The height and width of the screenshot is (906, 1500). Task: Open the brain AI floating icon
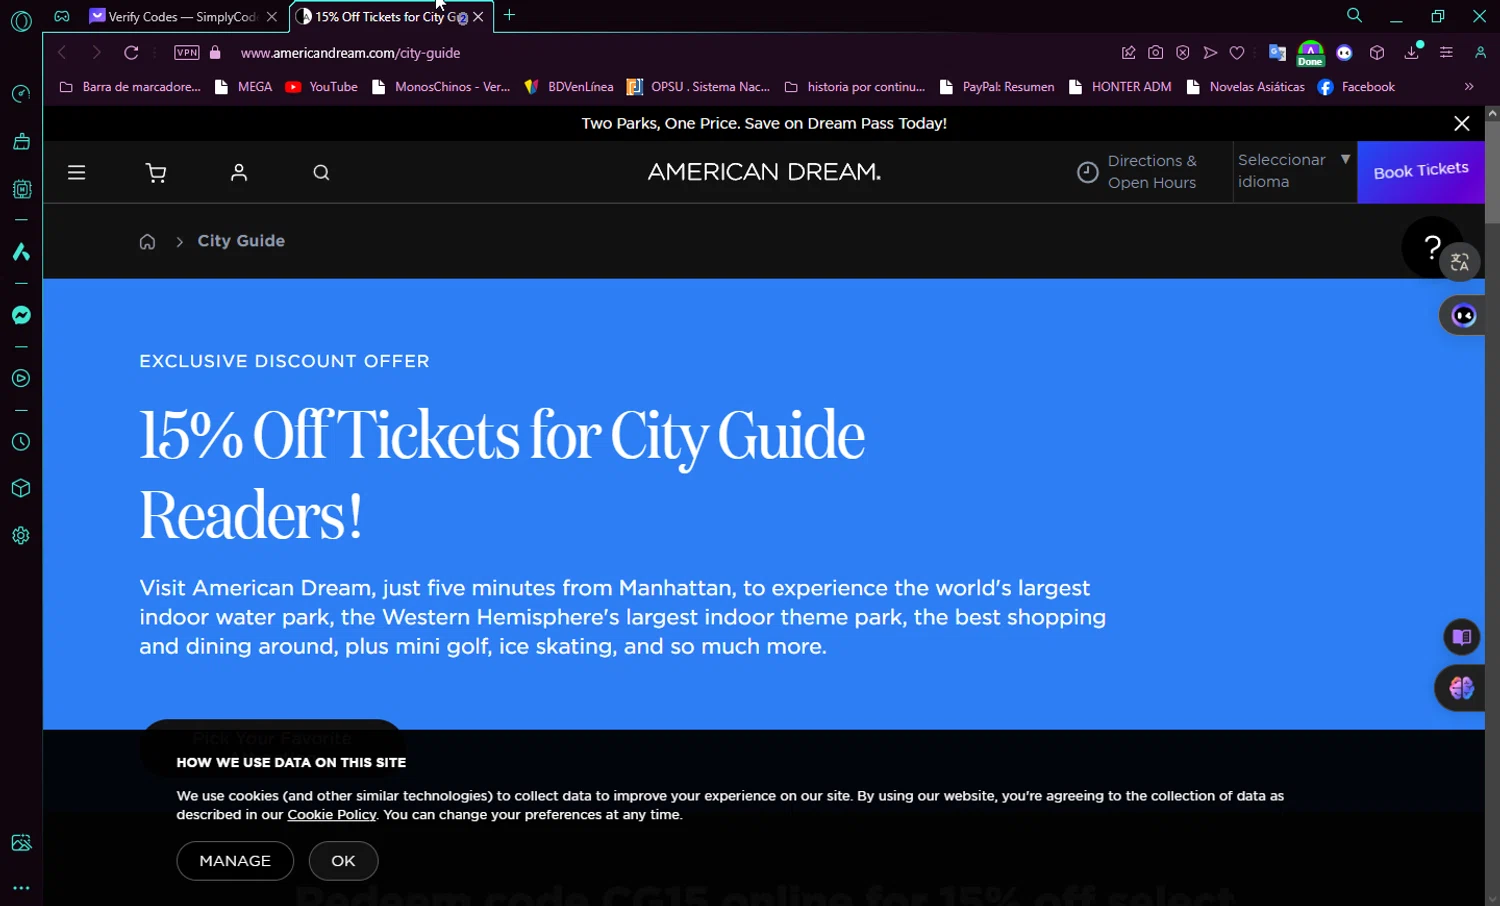1461,688
